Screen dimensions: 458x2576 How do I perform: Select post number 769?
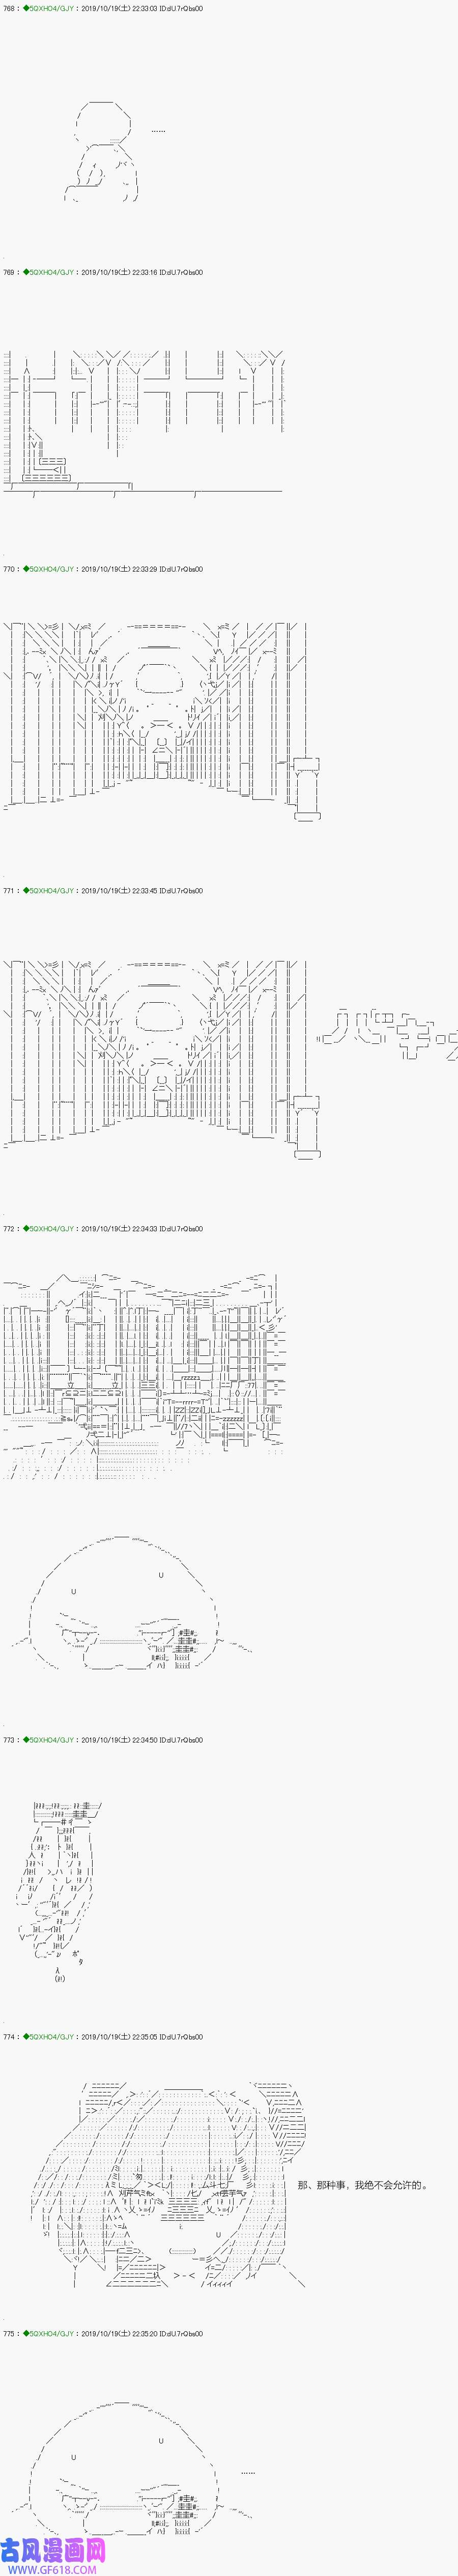tap(10, 273)
